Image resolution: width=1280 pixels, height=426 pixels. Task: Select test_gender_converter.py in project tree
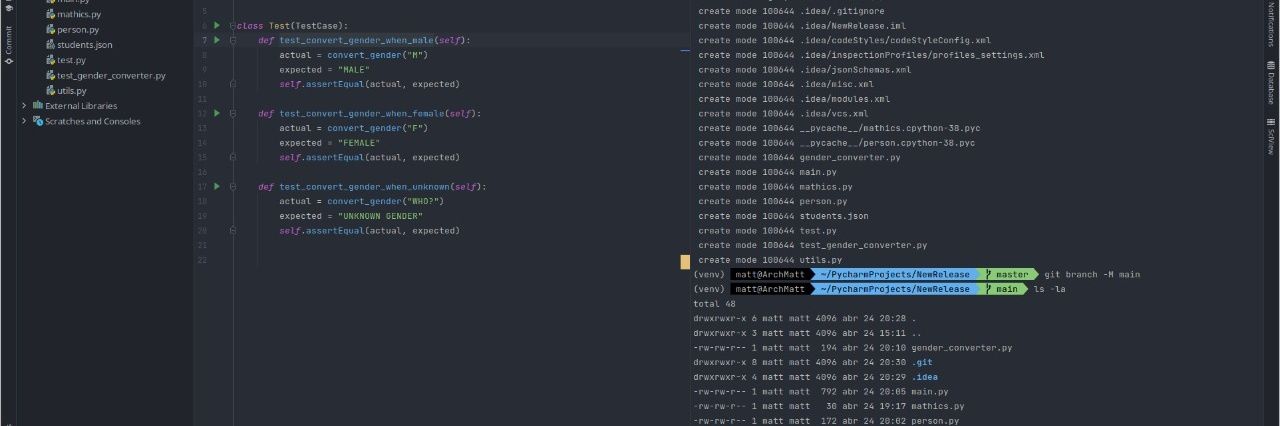pos(111,75)
